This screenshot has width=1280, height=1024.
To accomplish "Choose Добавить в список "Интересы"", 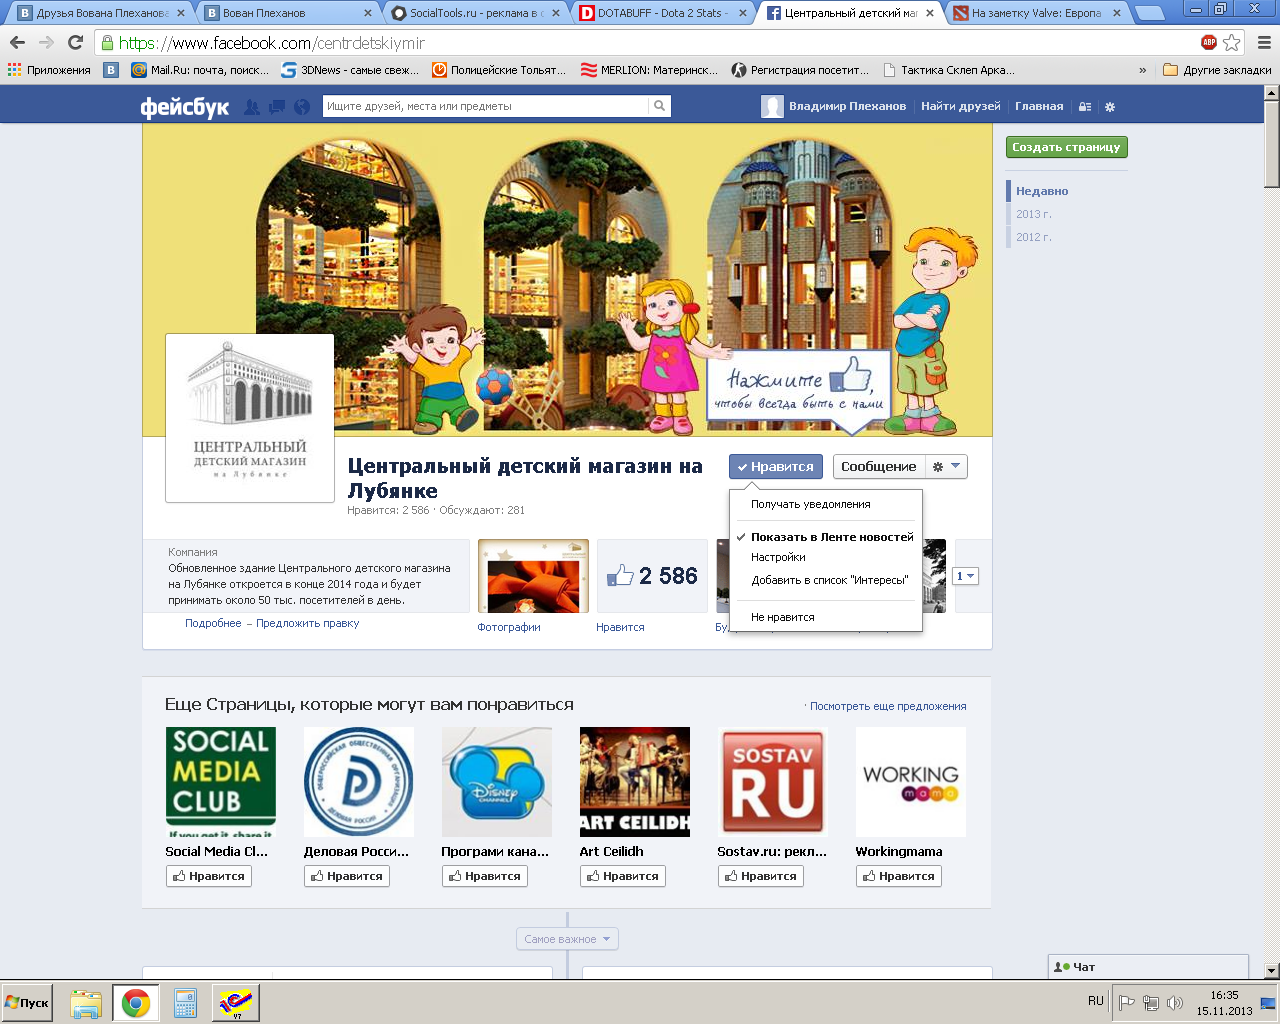I will 826,580.
